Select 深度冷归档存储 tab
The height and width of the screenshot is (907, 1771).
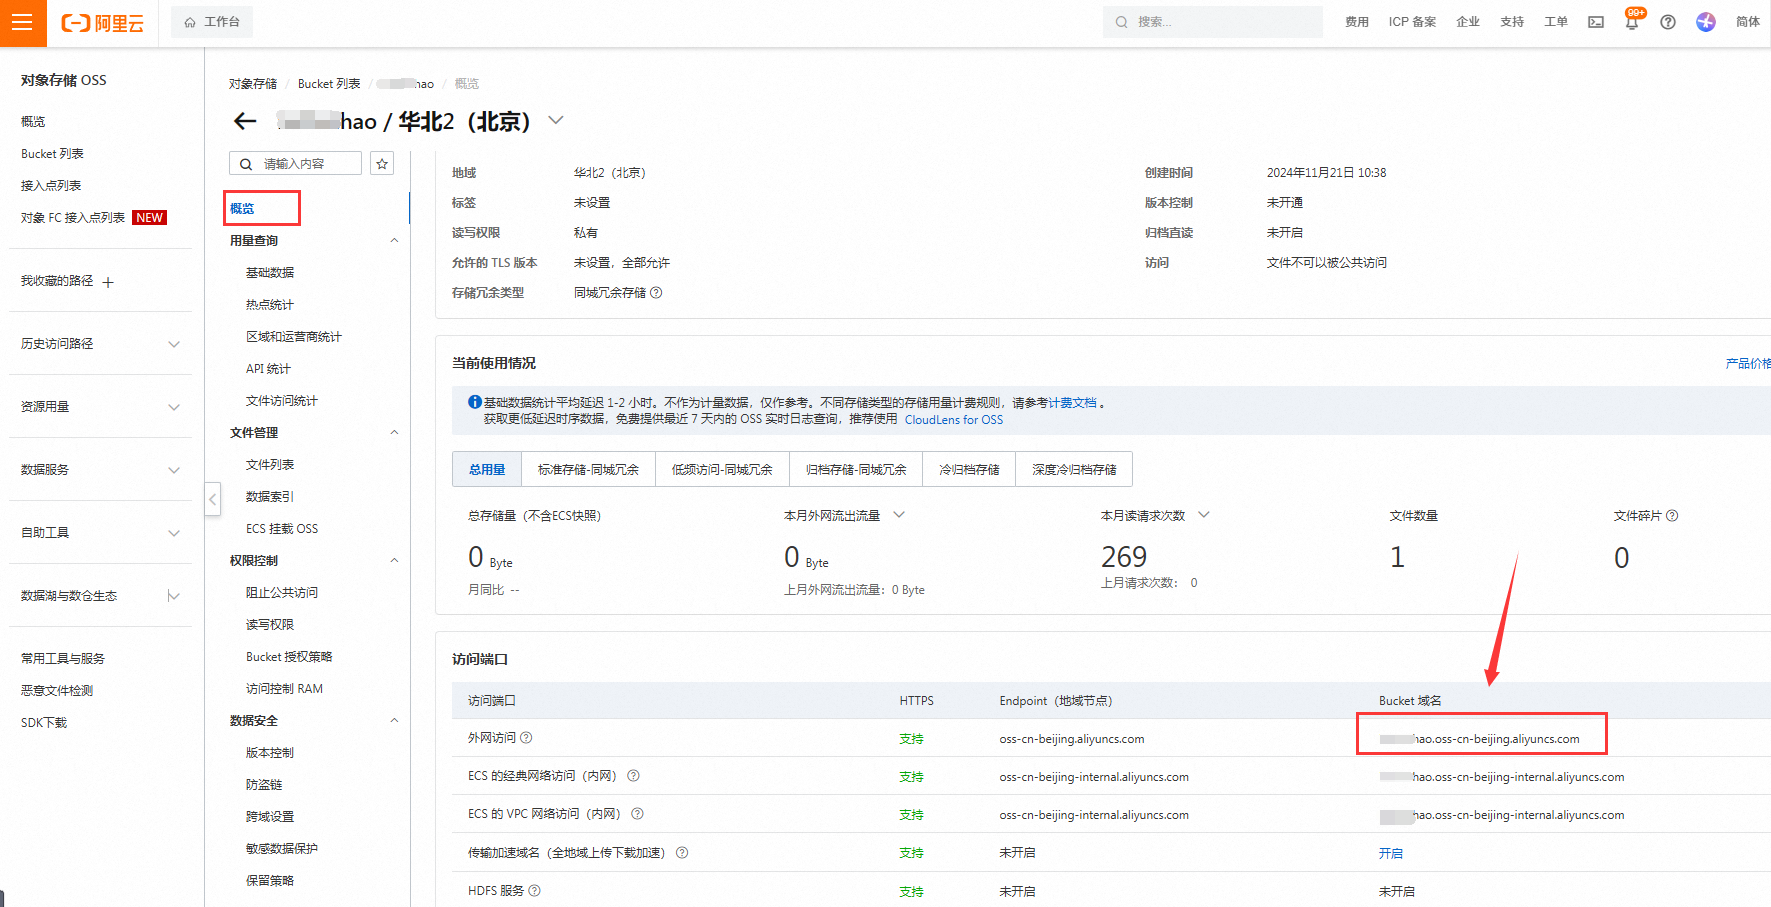coord(1074,469)
